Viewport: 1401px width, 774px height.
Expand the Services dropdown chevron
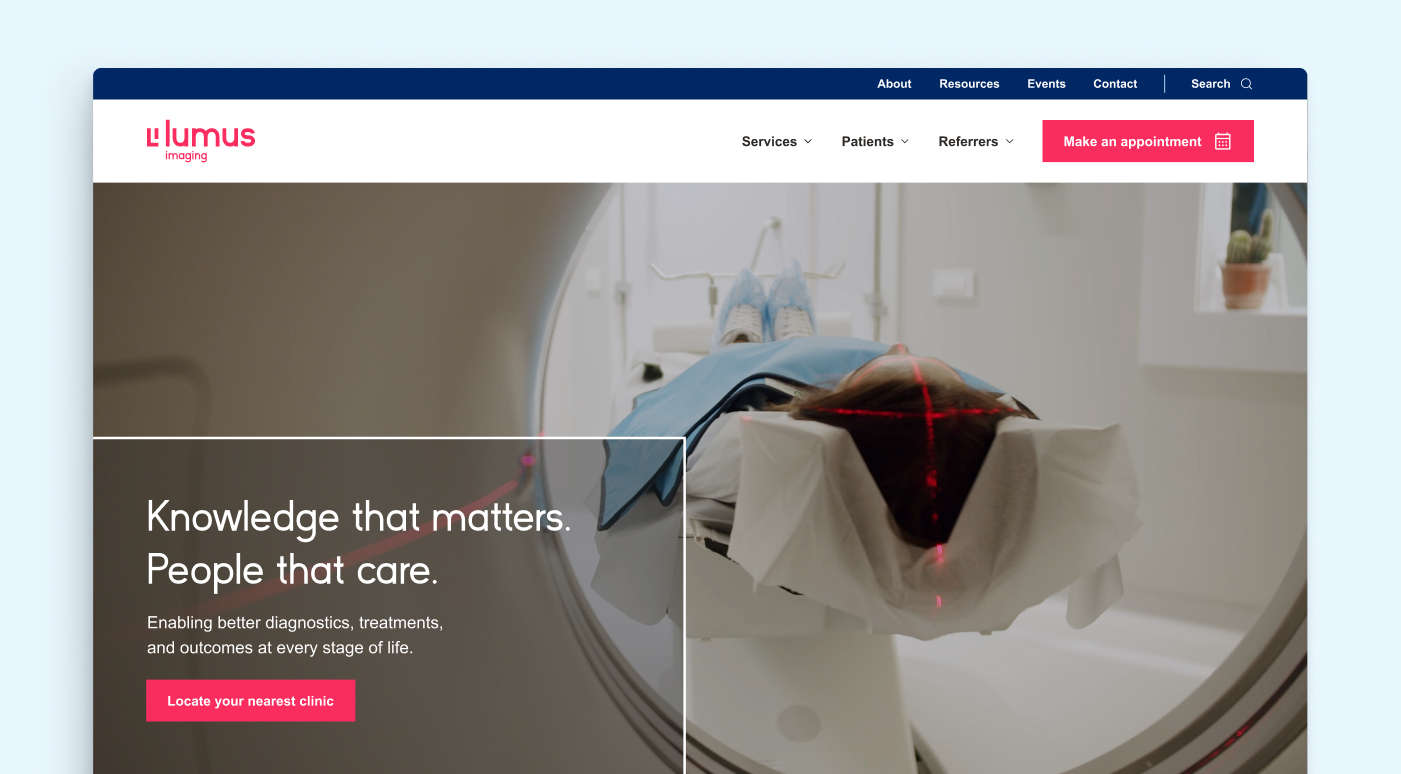(808, 141)
